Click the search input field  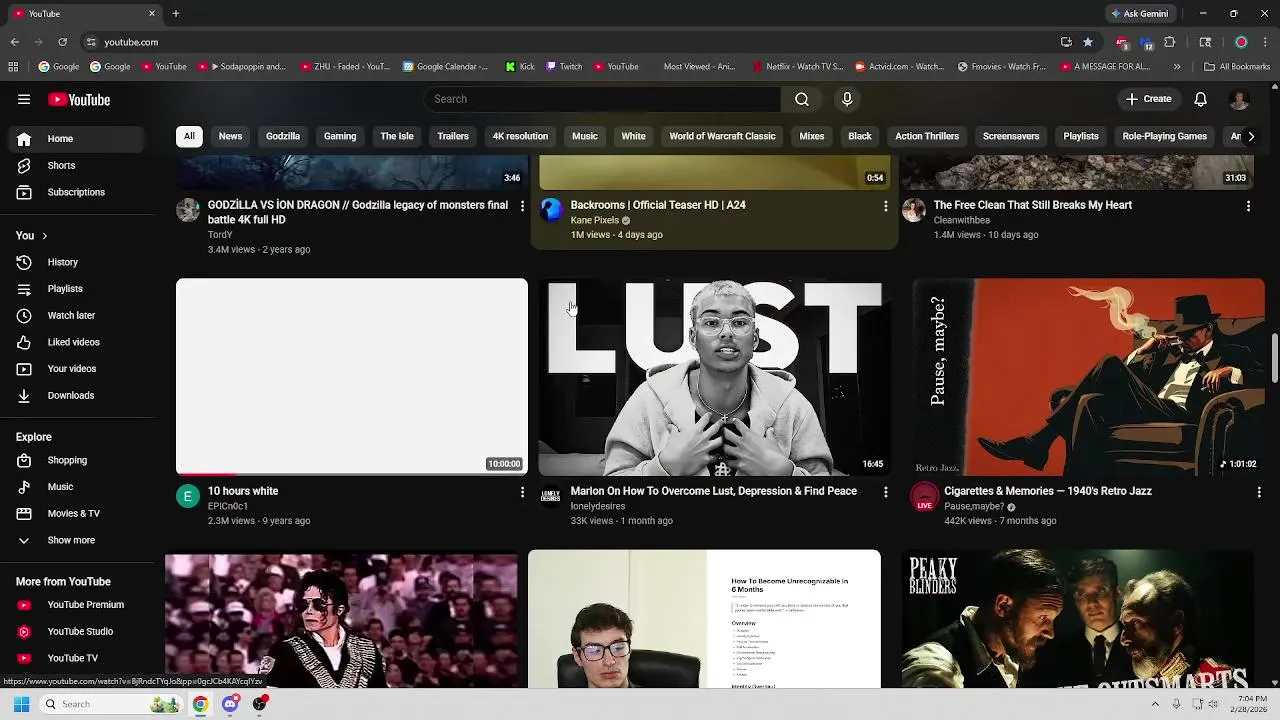[602, 99]
